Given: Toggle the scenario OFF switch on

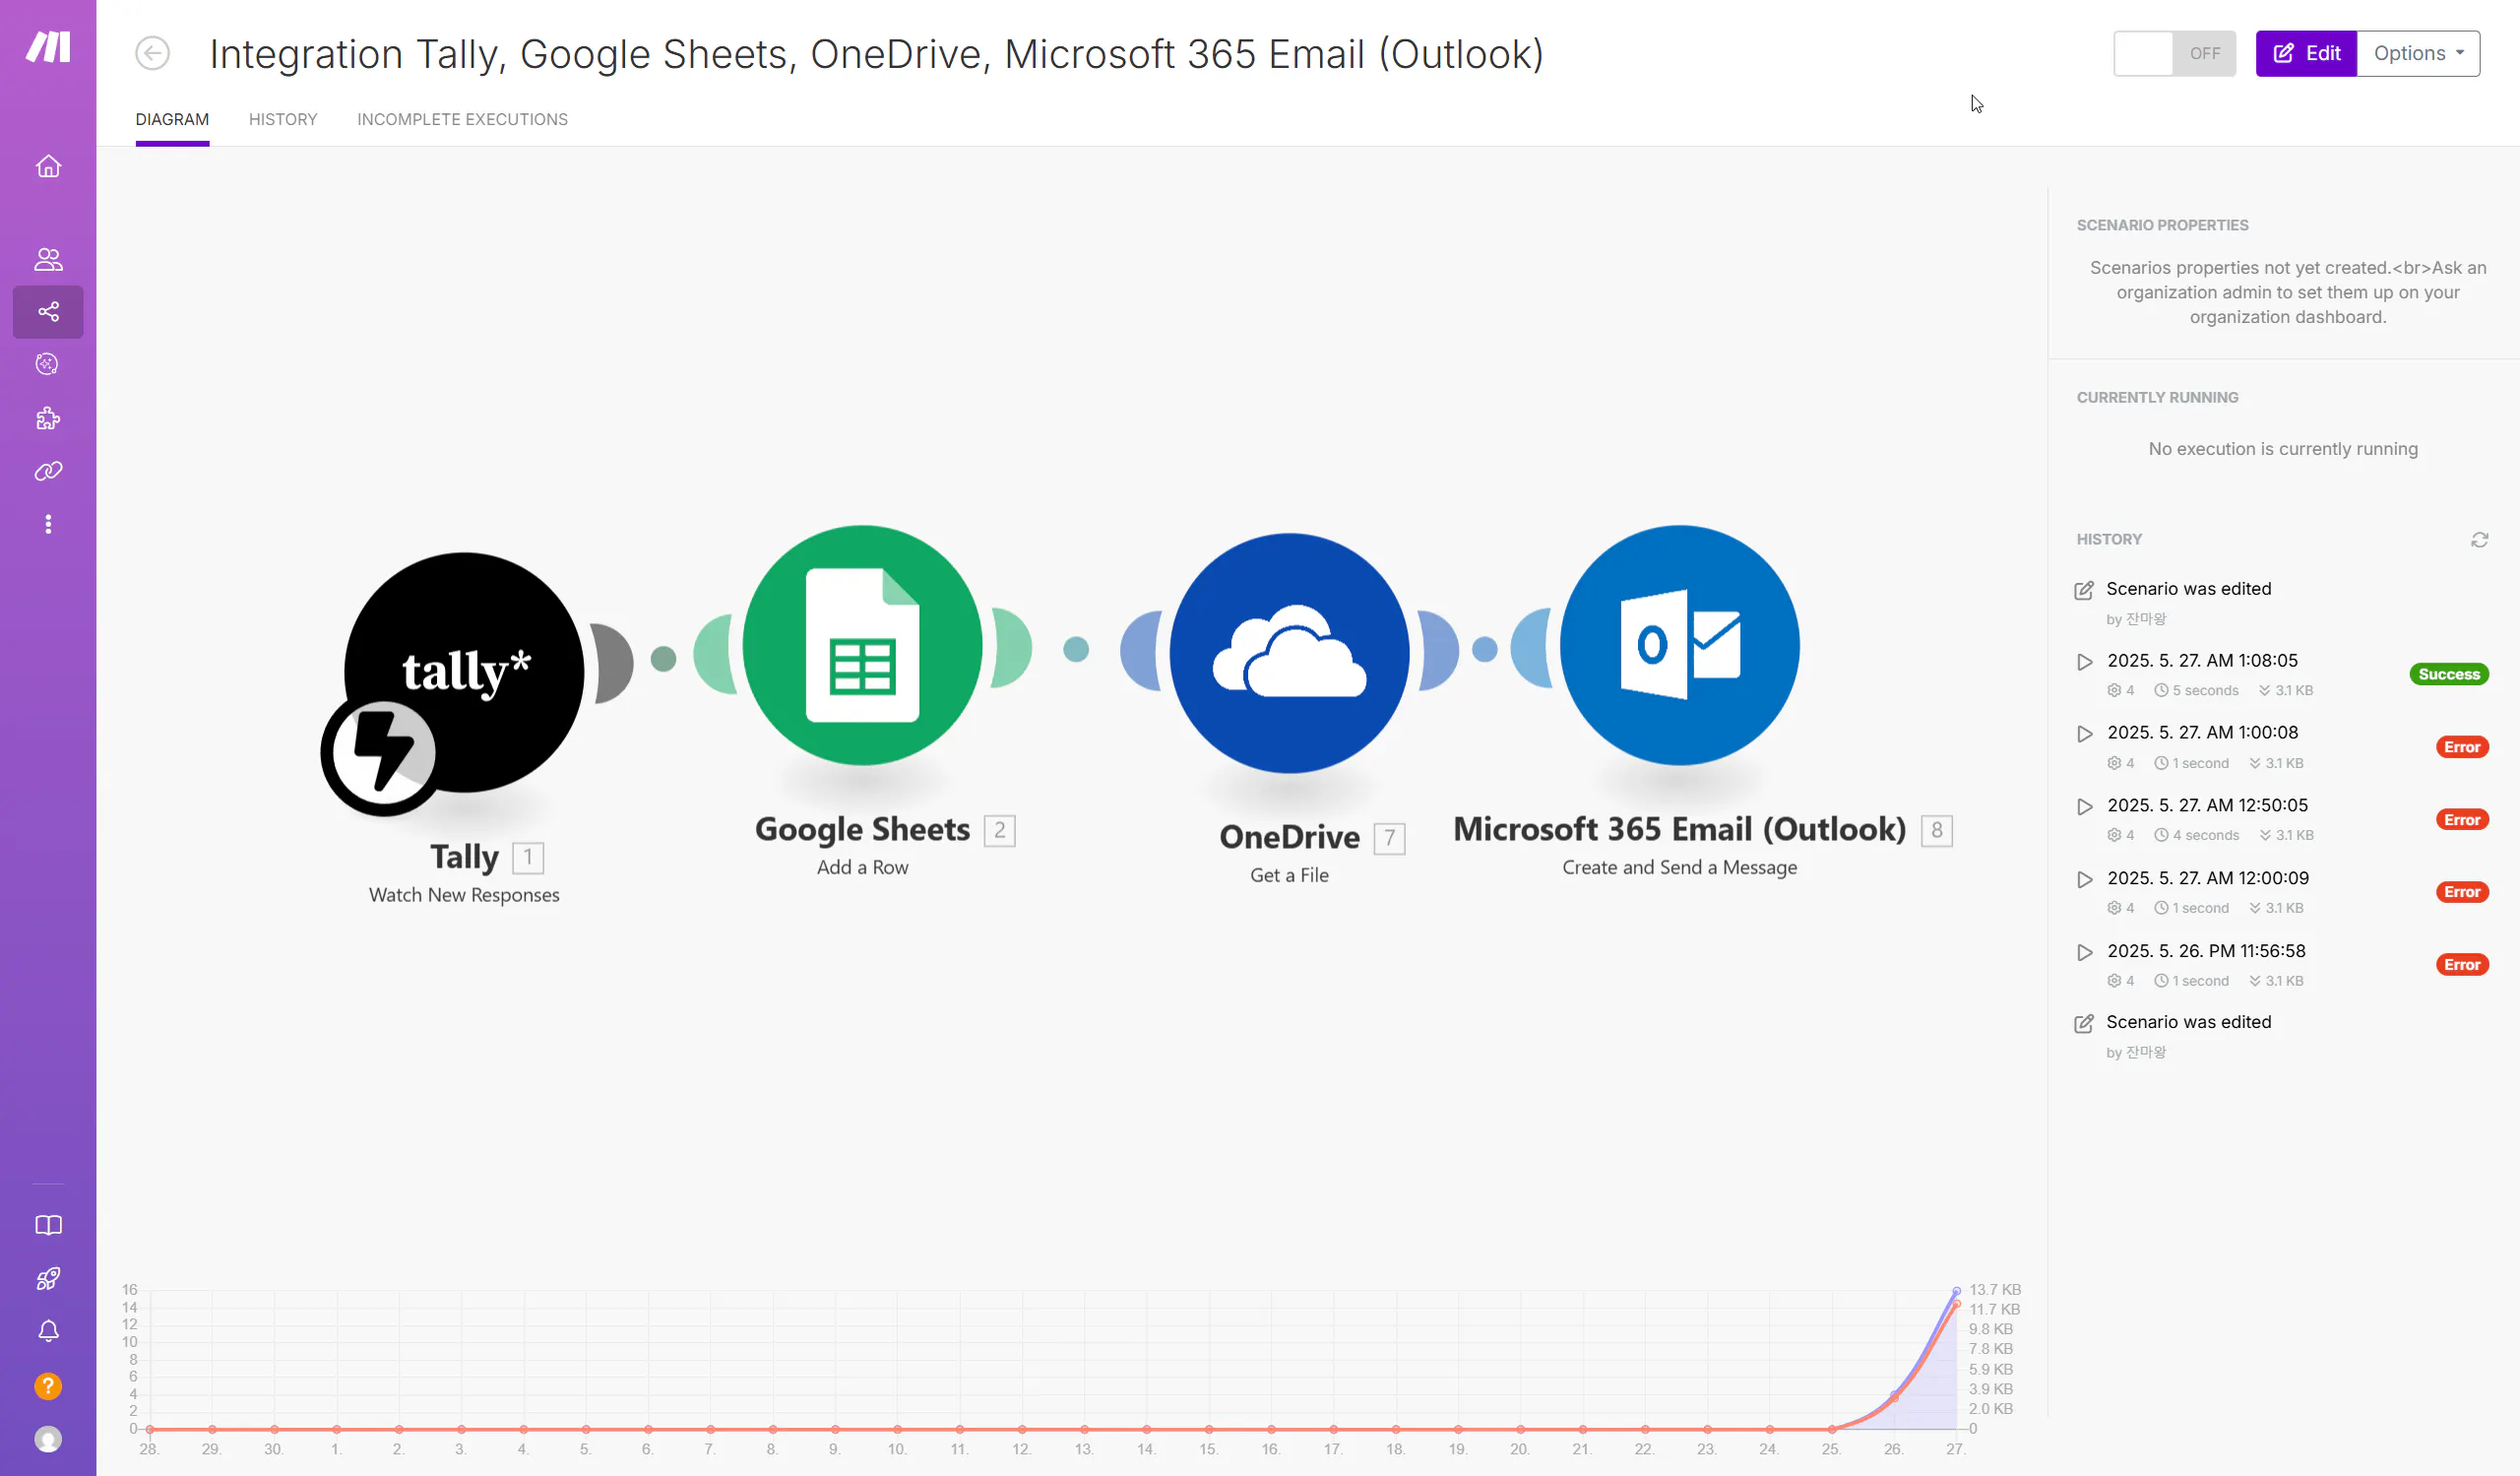Looking at the screenshot, I should pyautogui.click(x=2173, y=53).
